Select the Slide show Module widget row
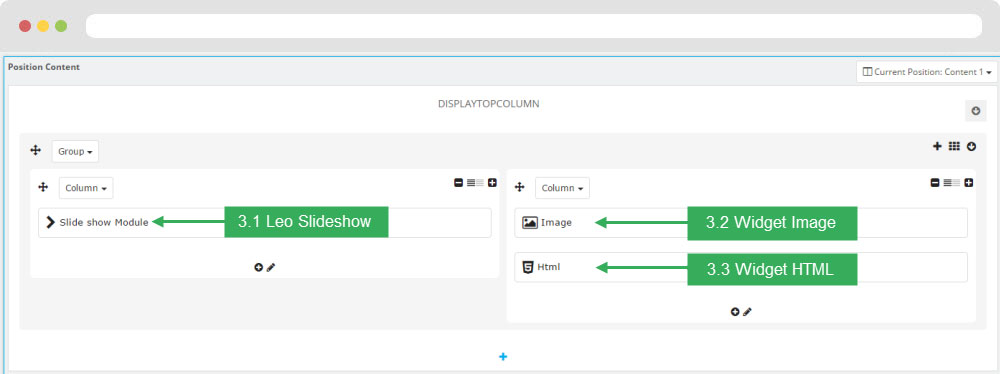Screen dimensions: 1000x374 [x=265, y=223]
